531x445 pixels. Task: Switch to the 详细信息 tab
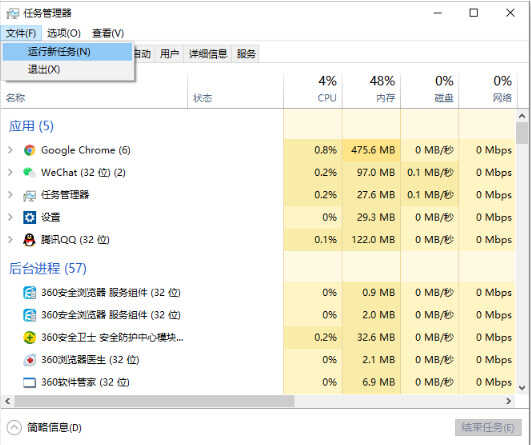pos(208,54)
